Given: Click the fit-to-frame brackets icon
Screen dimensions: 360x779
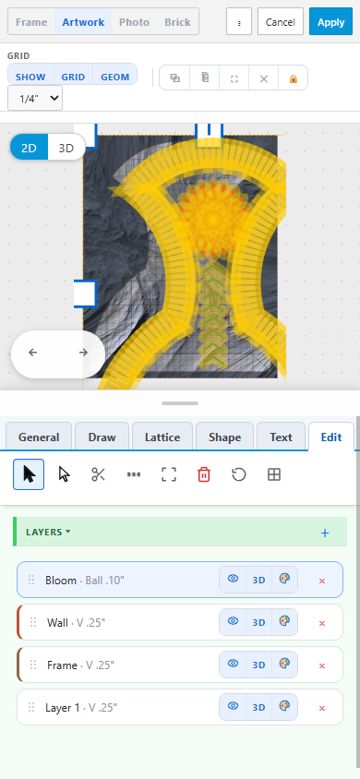Looking at the screenshot, I should click(169, 474).
